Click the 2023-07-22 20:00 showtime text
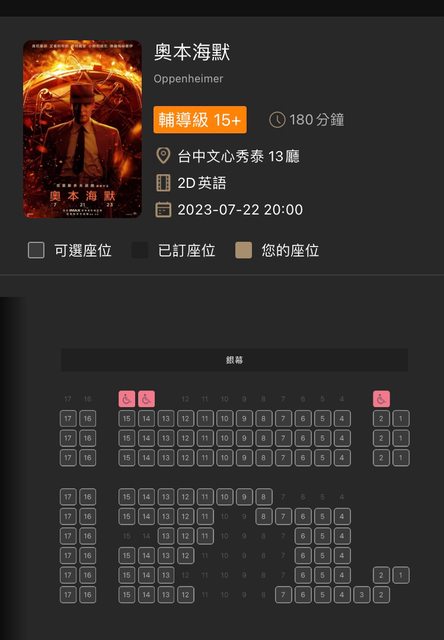444x640 pixels. click(240, 210)
